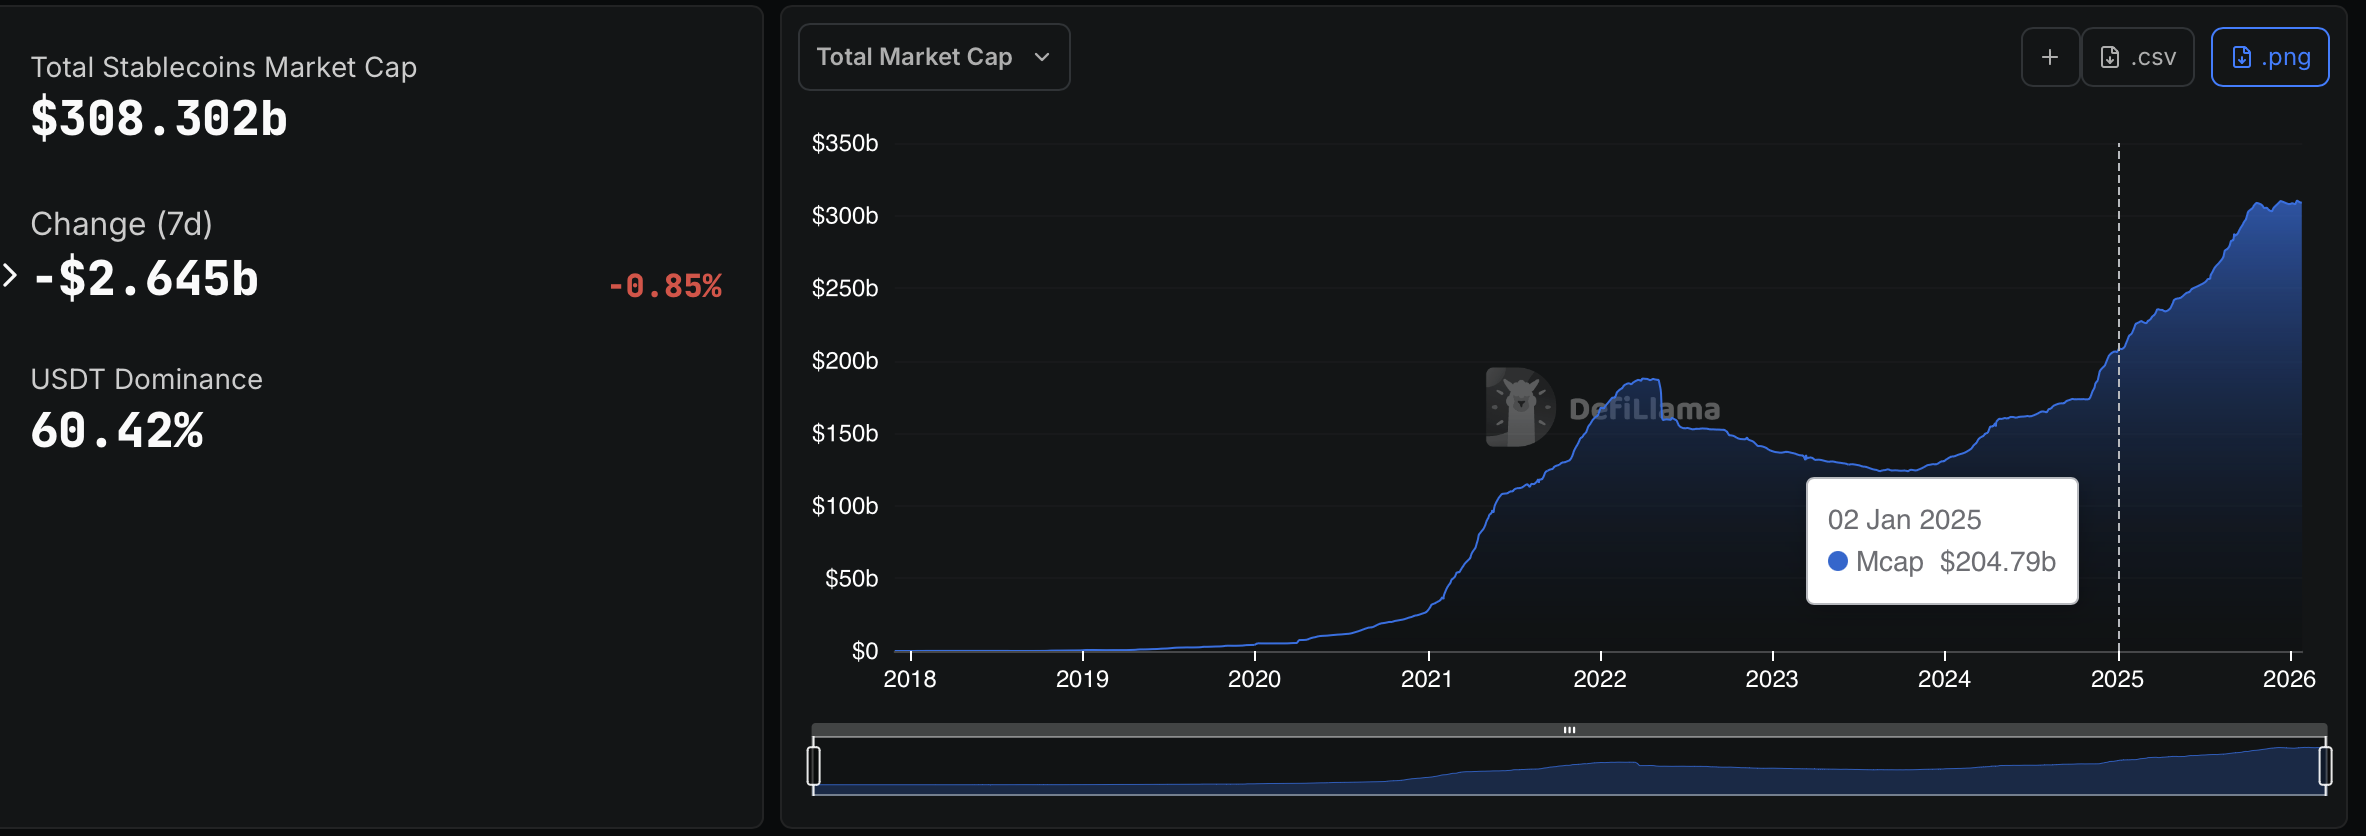Click the DefiLlama llama logo watermark
Viewport: 2366px width, 836px height.
[x=1520, y=407]
